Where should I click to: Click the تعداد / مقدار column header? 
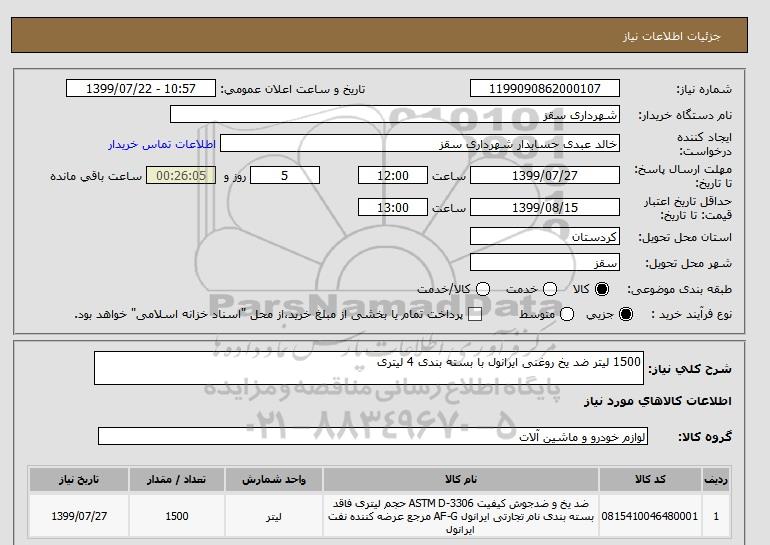click(177, 479)
